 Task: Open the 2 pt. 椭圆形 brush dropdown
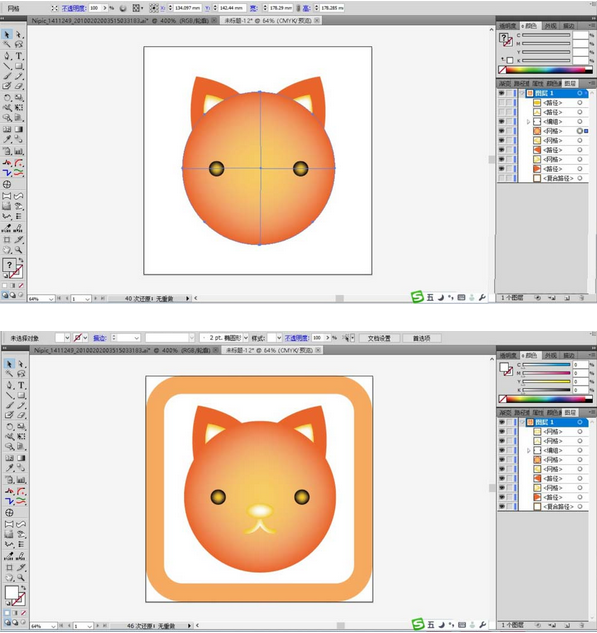(x=245, y=337)
